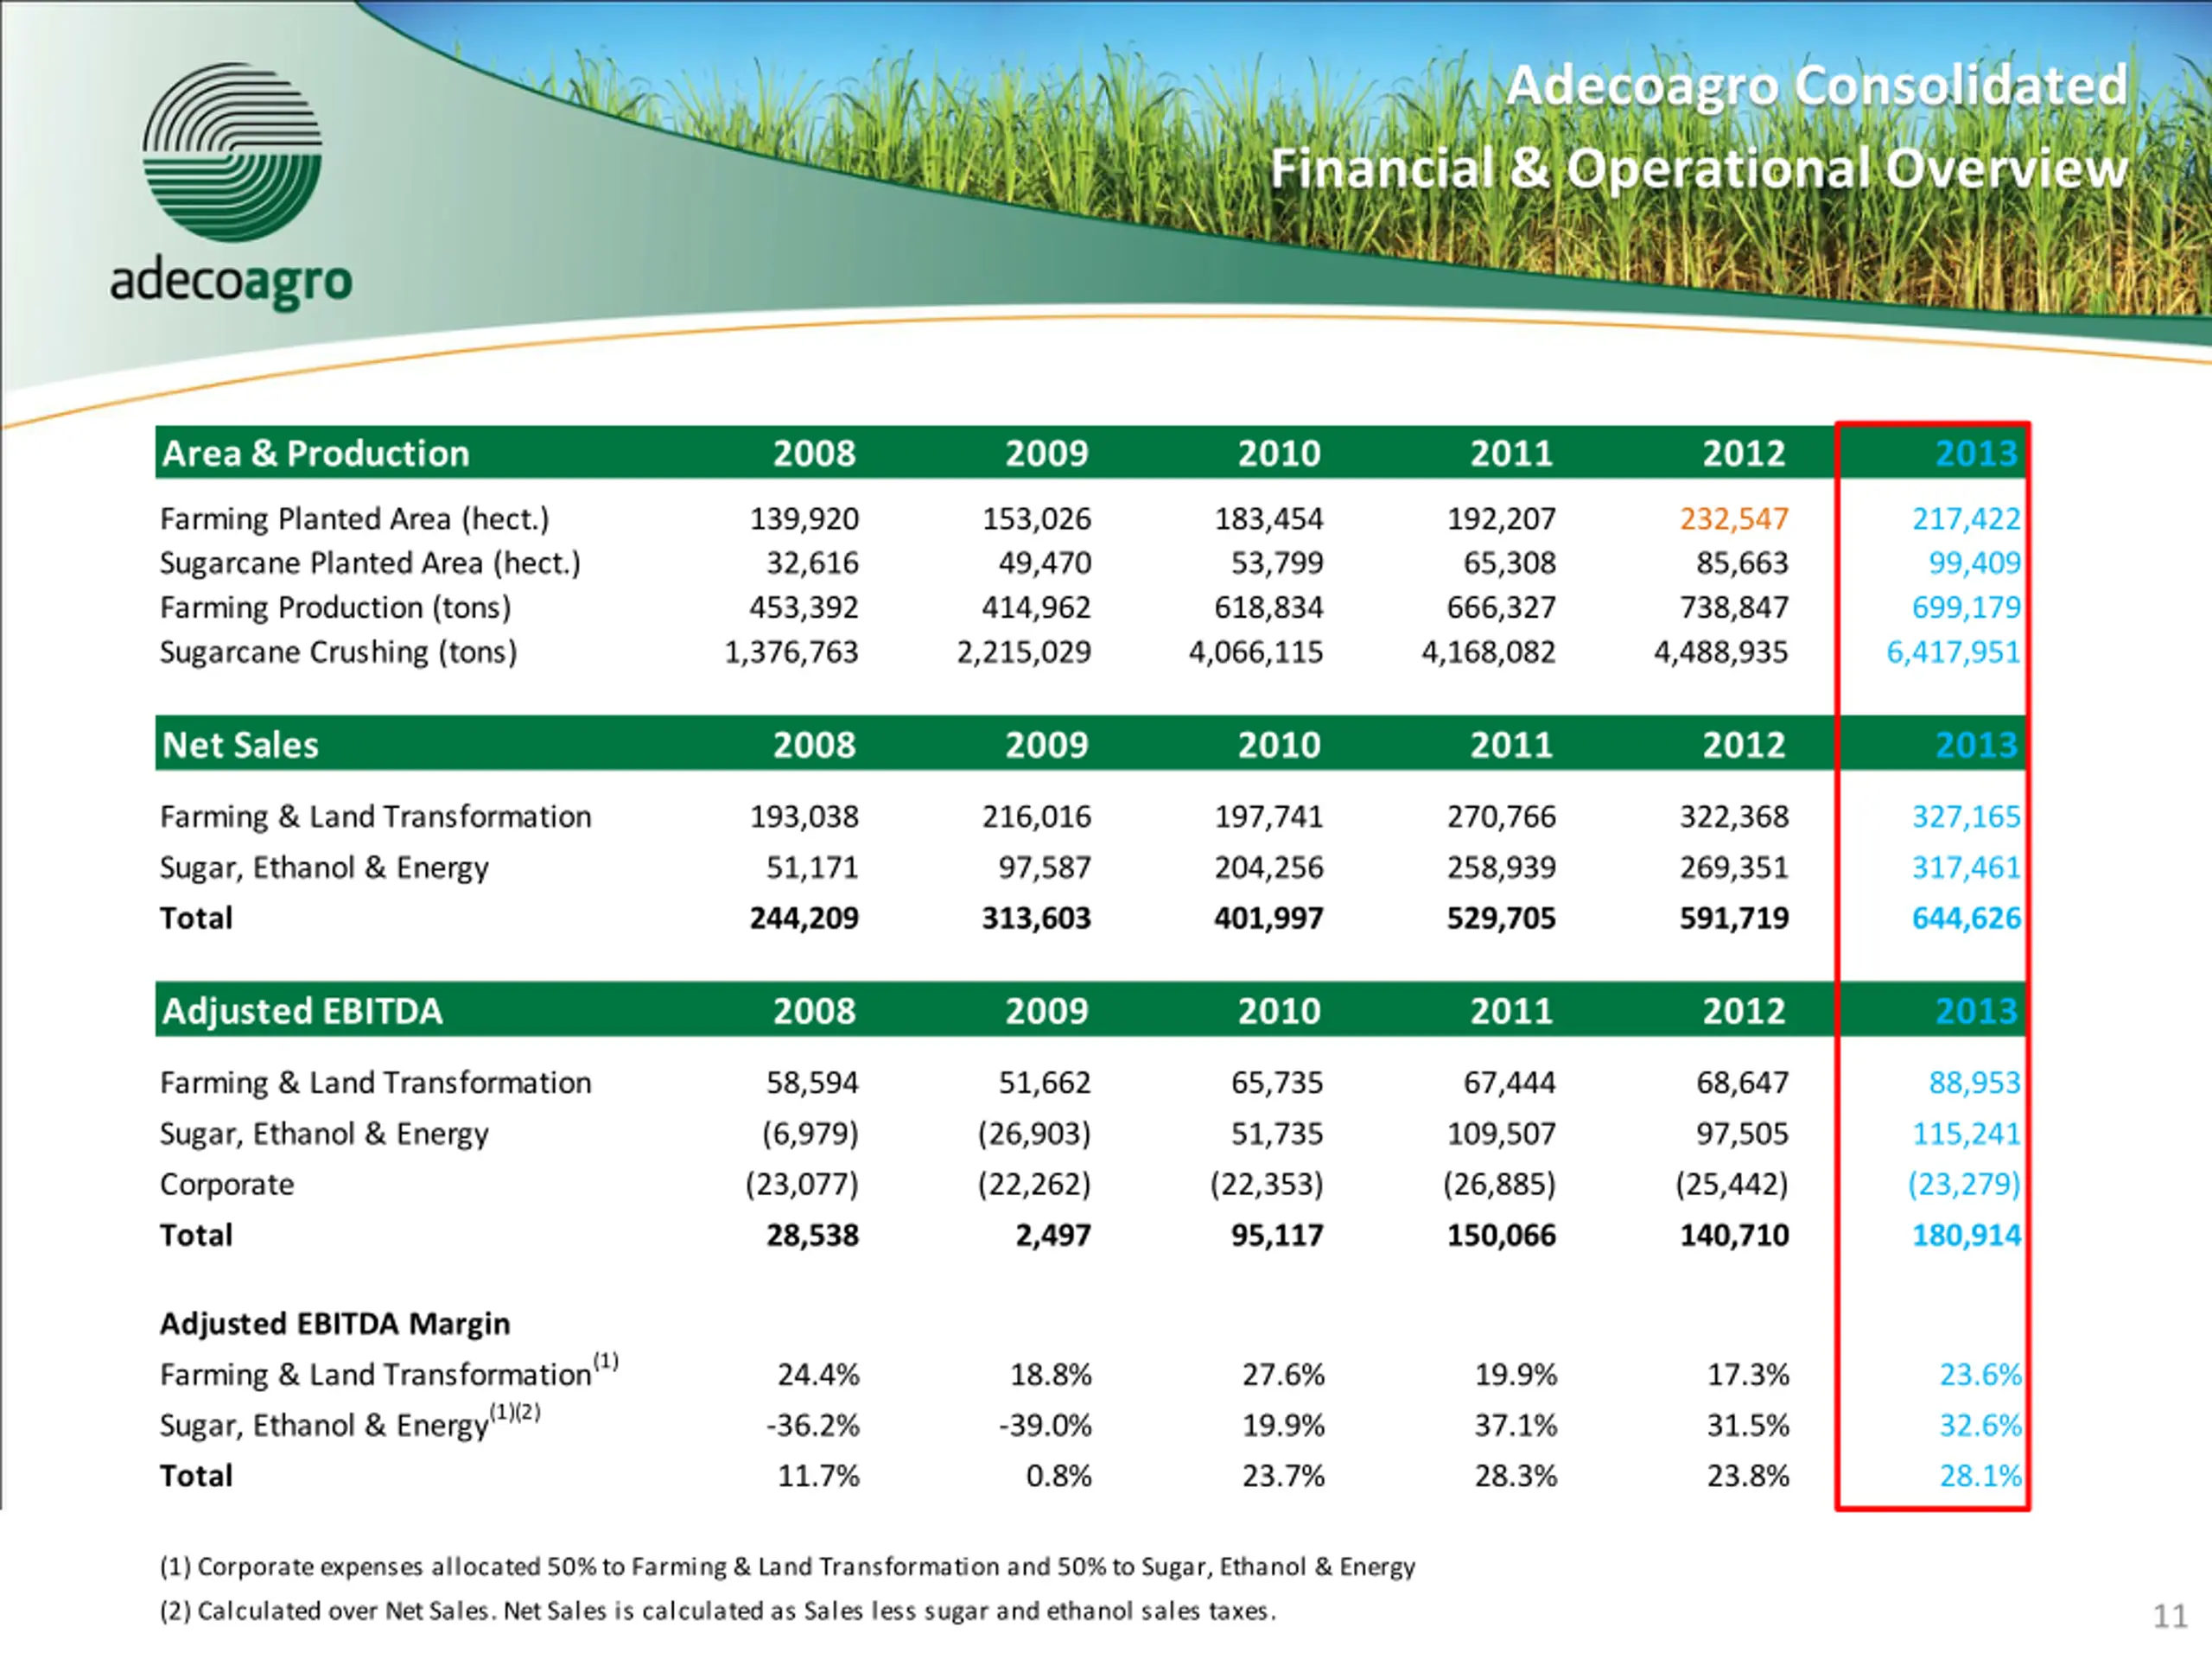The image size is (2212, 1659).
Task: Click the 'Net Sales' section header
Action: (x=240, y=744)
